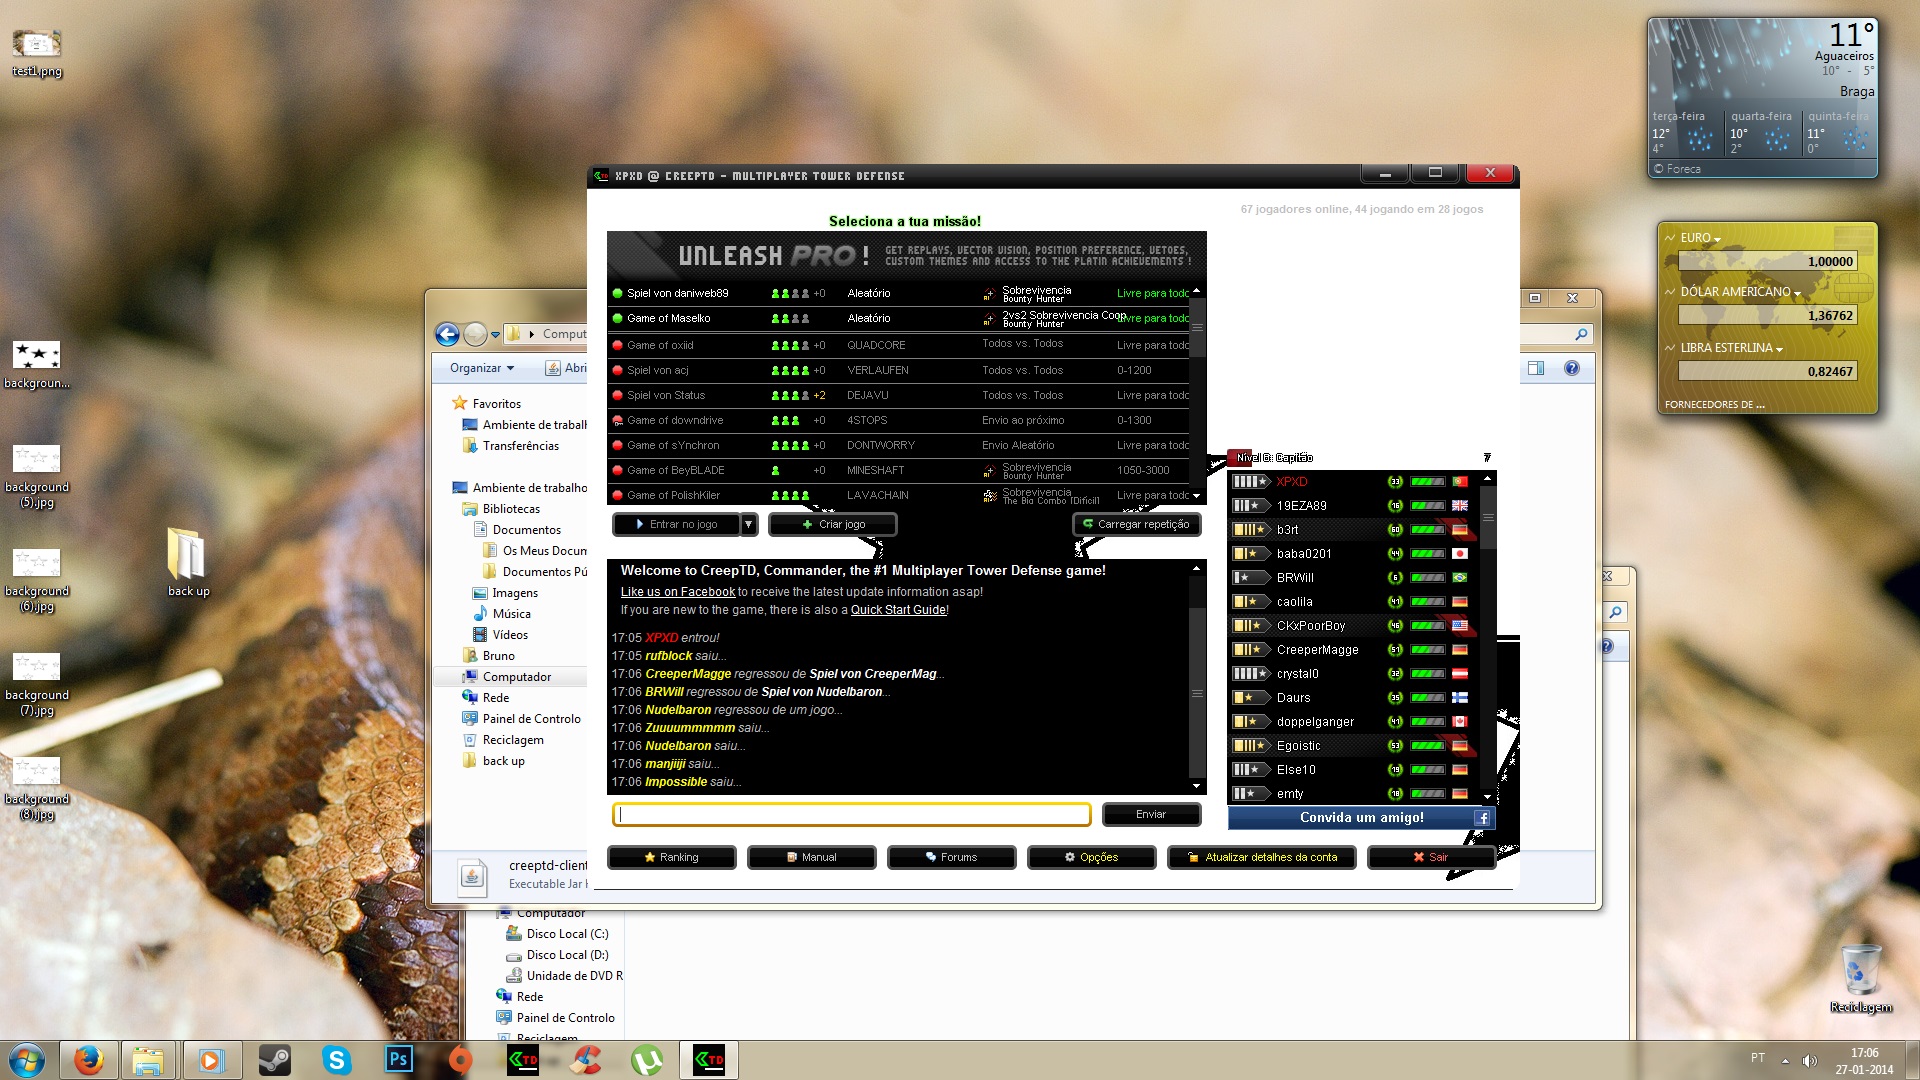The height and width of the screenshot is (1080, 1920).
Task: Click the taskbar volume icon
Action: pos(1809,1060)
